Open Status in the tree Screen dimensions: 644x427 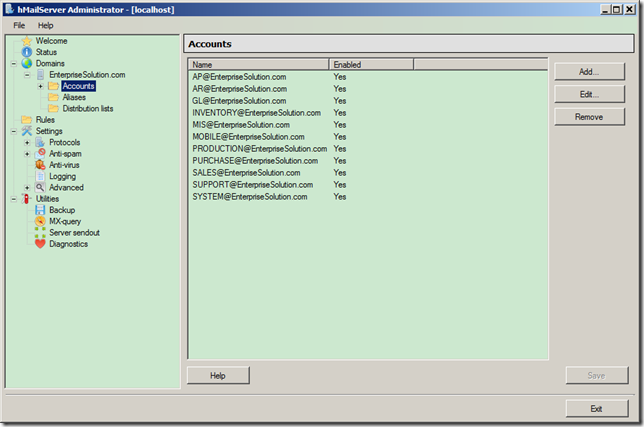pos(46,52)
